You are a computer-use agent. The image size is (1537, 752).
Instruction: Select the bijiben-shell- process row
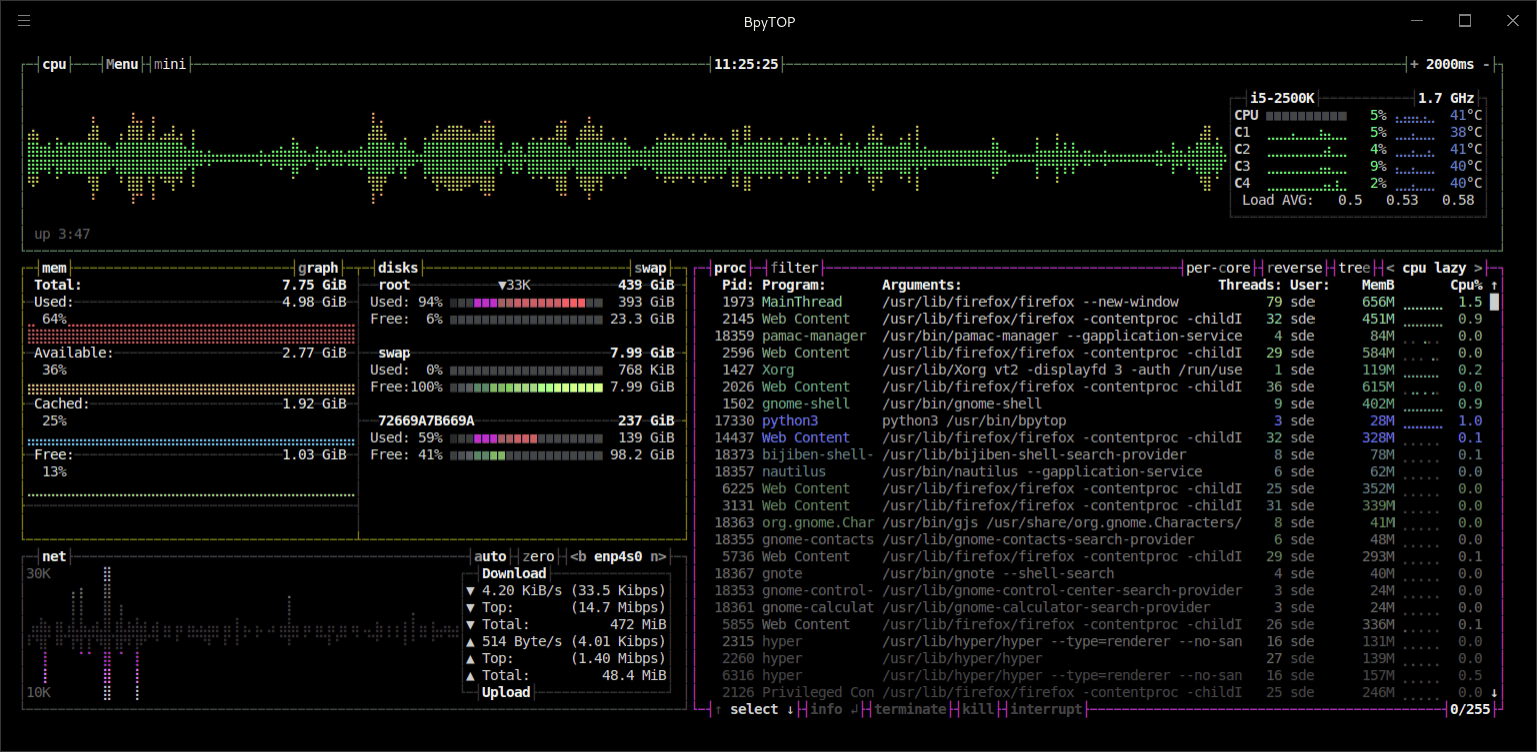1098,455
